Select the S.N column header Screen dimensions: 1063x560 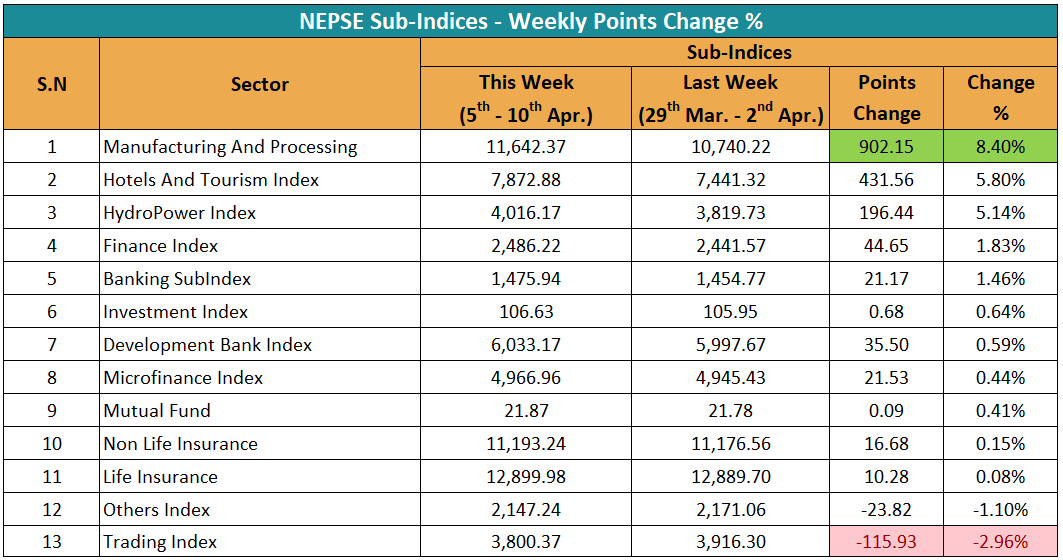[51, 85]
